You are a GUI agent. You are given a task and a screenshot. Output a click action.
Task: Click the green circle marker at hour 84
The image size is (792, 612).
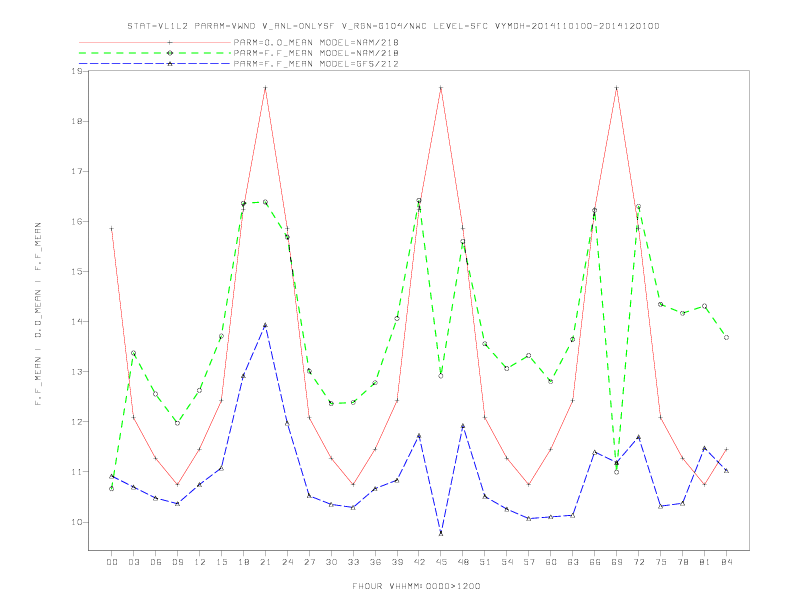click(726, 337)
